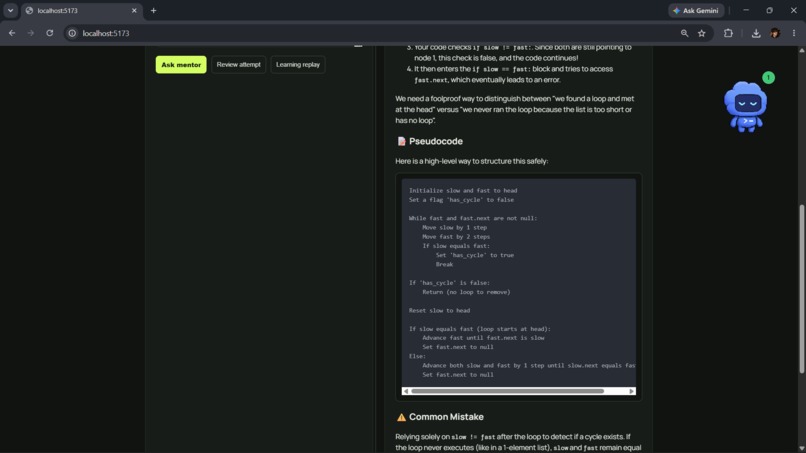Screen dimensions: 806x453
Task: Click 'While fast and fast.next are not null' line
Action: pos(473,218)
